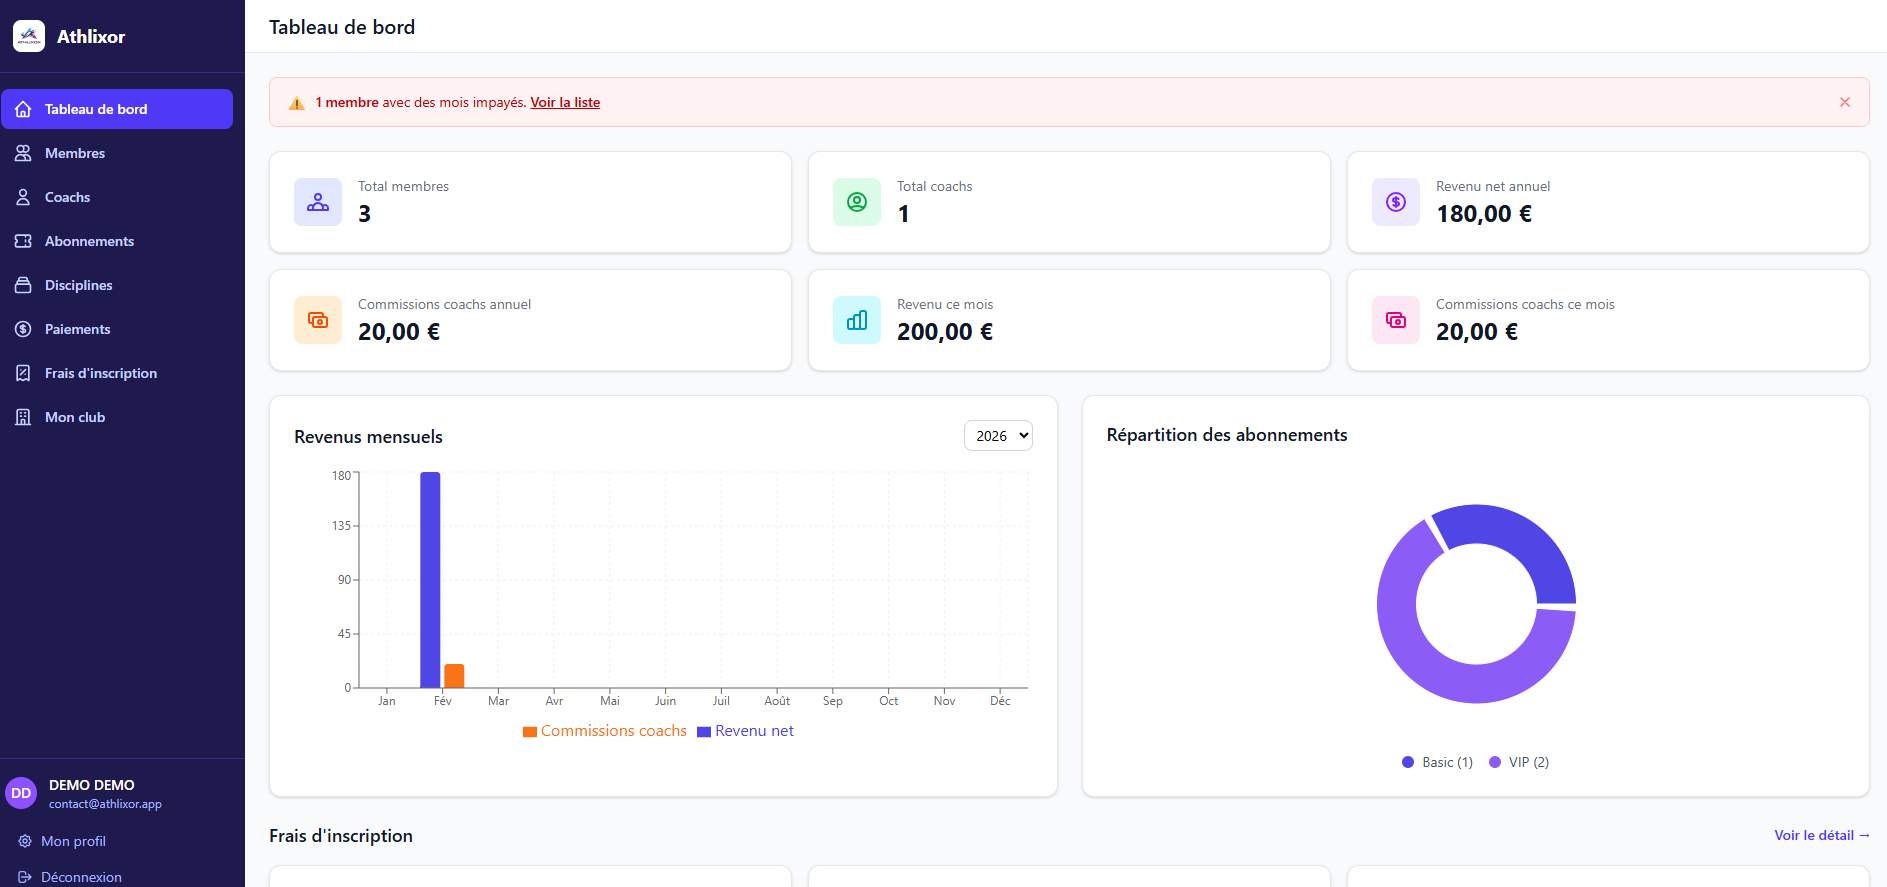
Task: Go to Abonnements in sidebar
Action: tap(89, 241)
